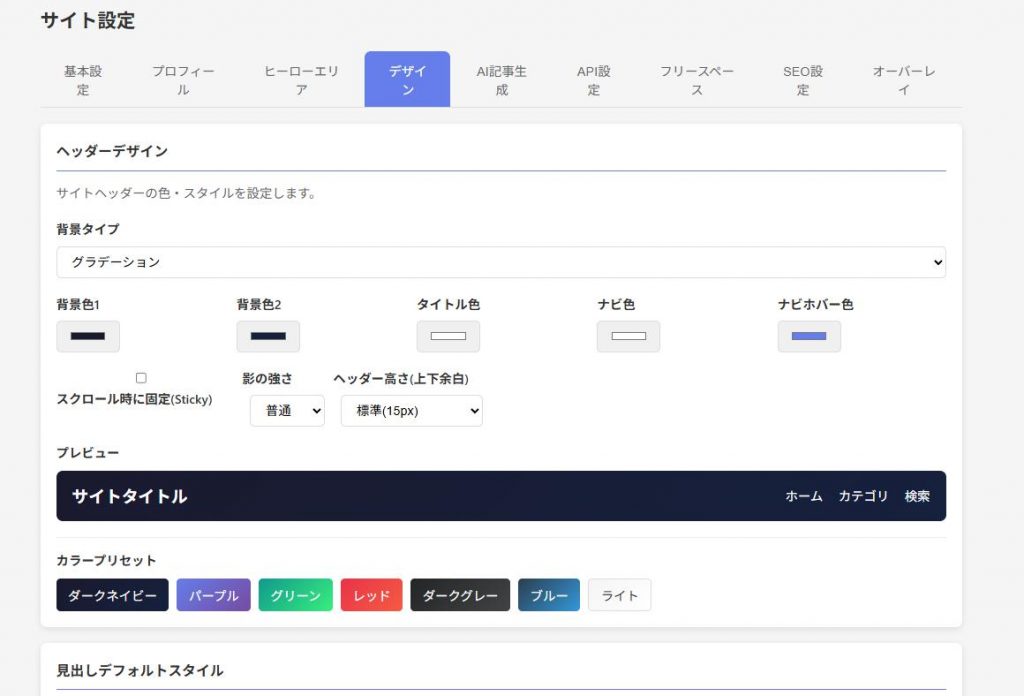Screen dimensions: 1024x696
Task: Switch to the 基本設定 tab
Action: click(x=83, y=80)
